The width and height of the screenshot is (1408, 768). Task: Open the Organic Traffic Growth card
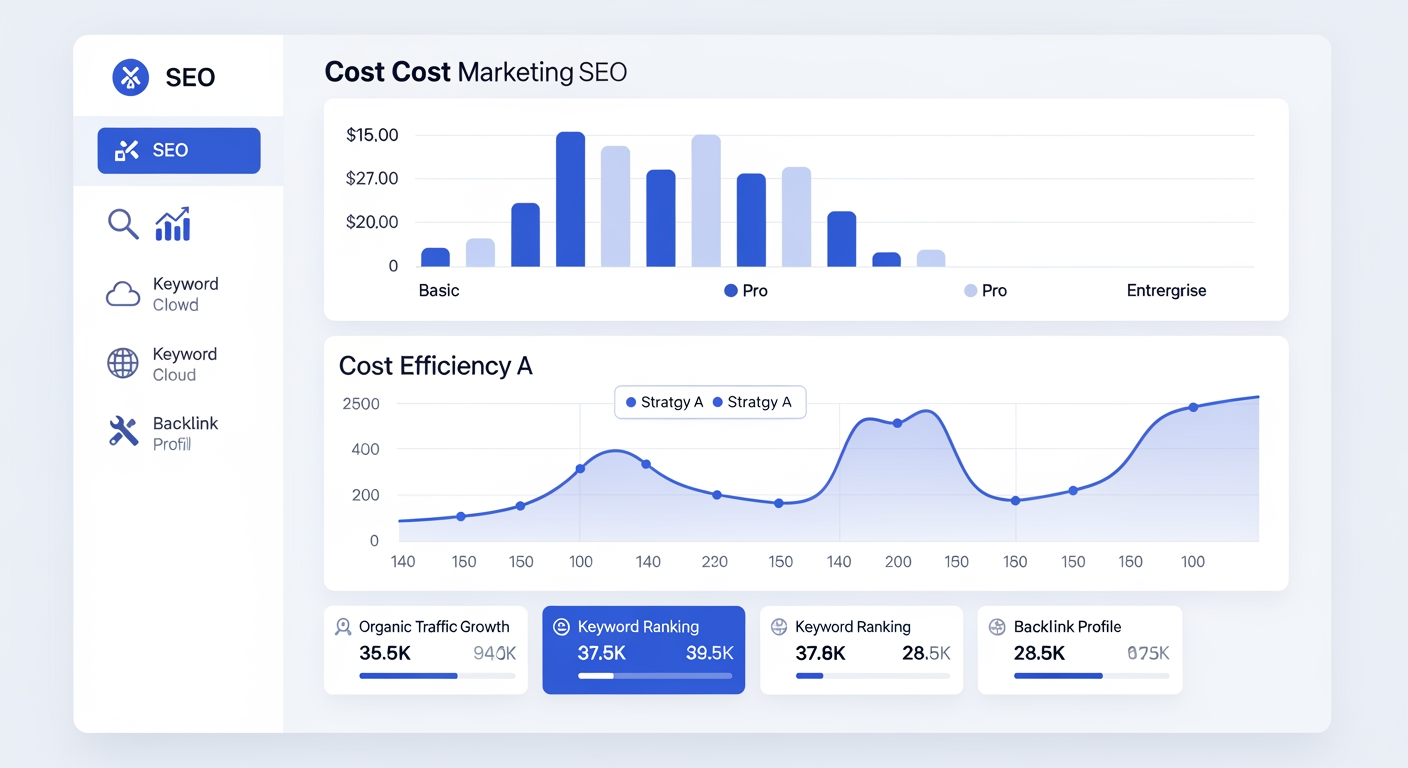[x=425, y=650]
